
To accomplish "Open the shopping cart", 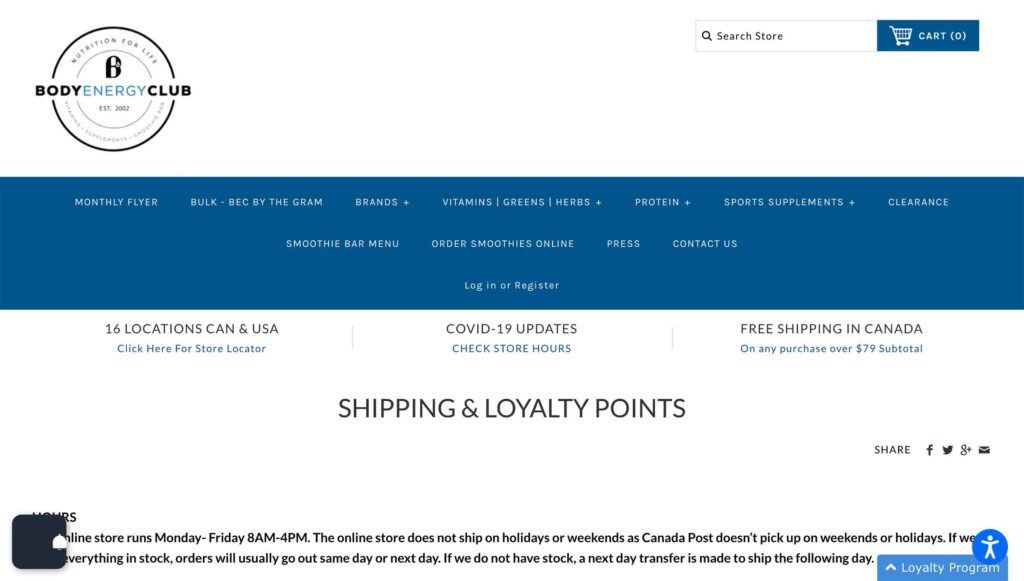I will pos(927,36).
